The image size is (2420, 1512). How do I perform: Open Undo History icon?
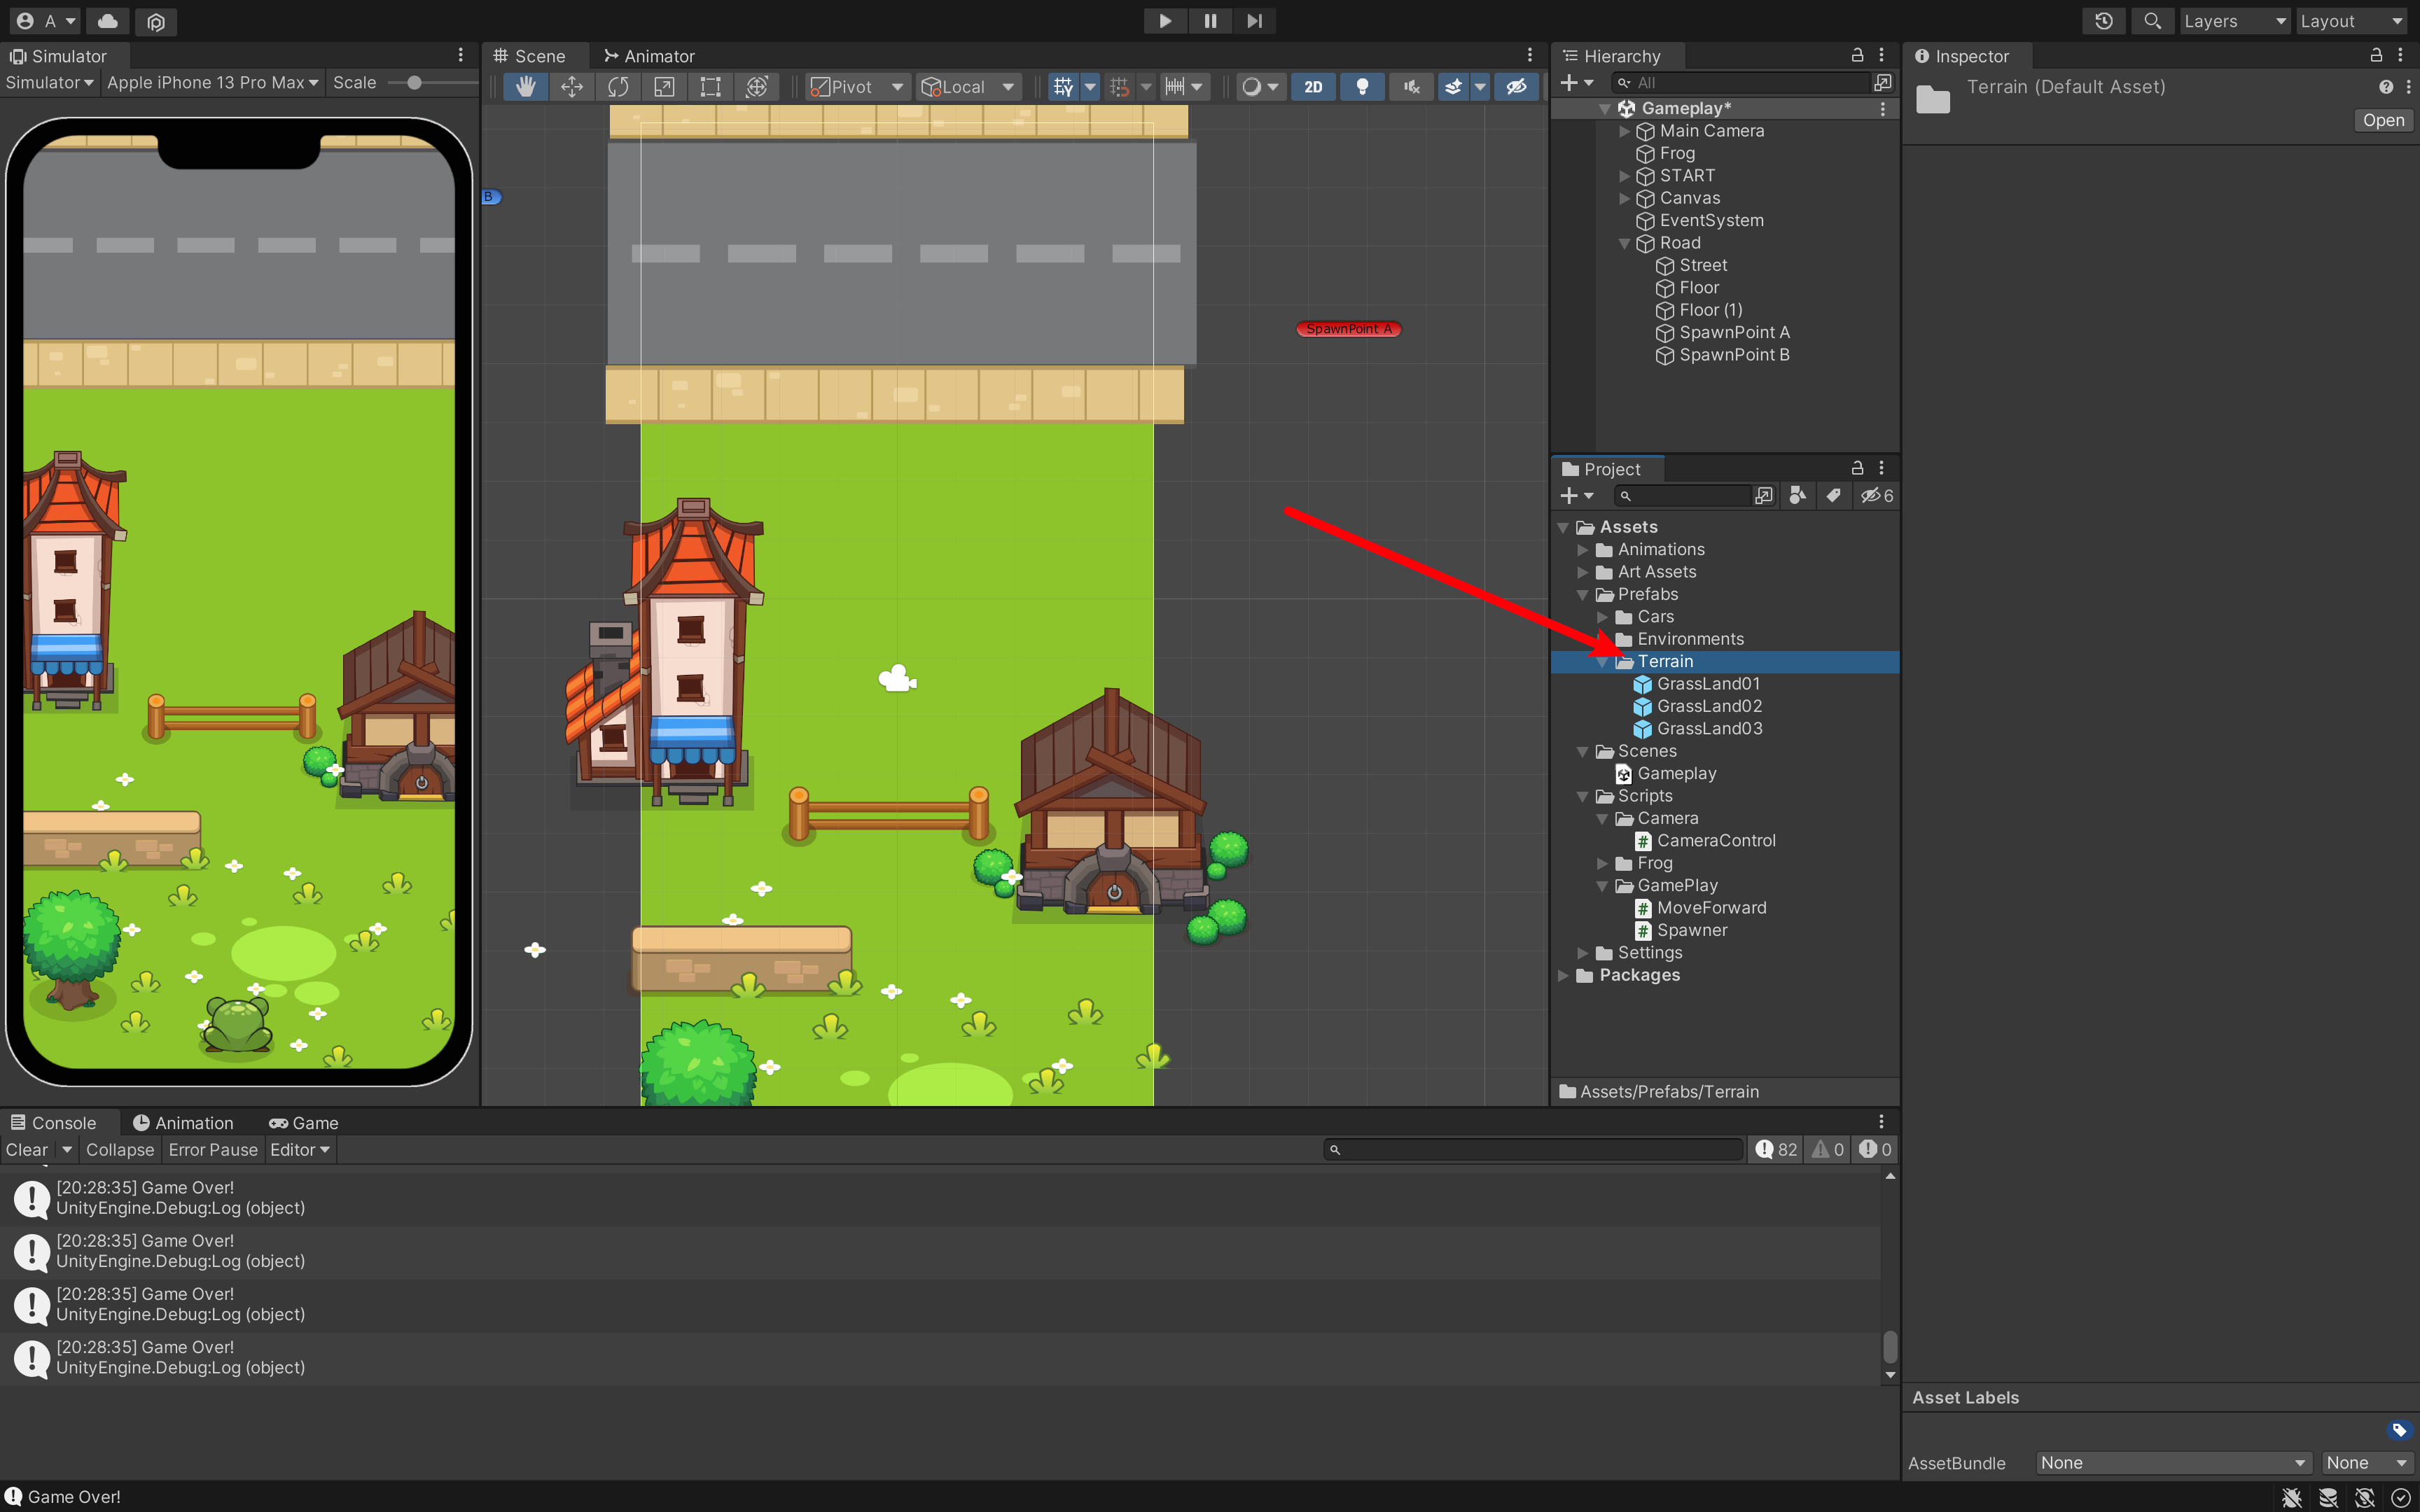click(x=2104, y=21)
